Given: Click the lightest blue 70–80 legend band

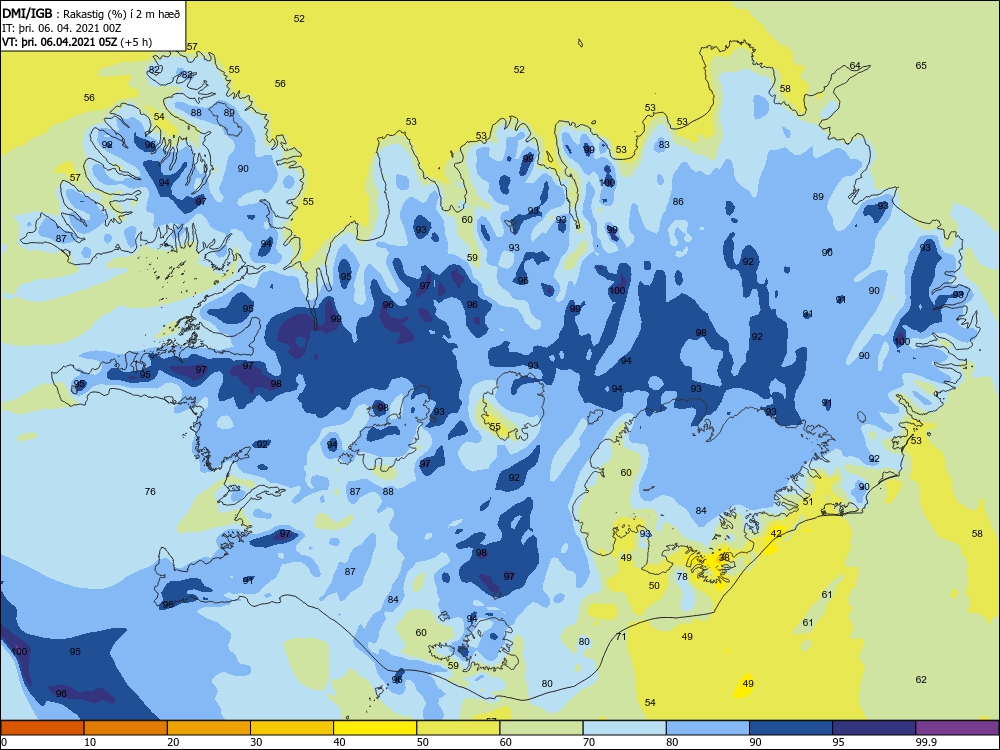Looking at the screenshot, I should tap(624, 728).
